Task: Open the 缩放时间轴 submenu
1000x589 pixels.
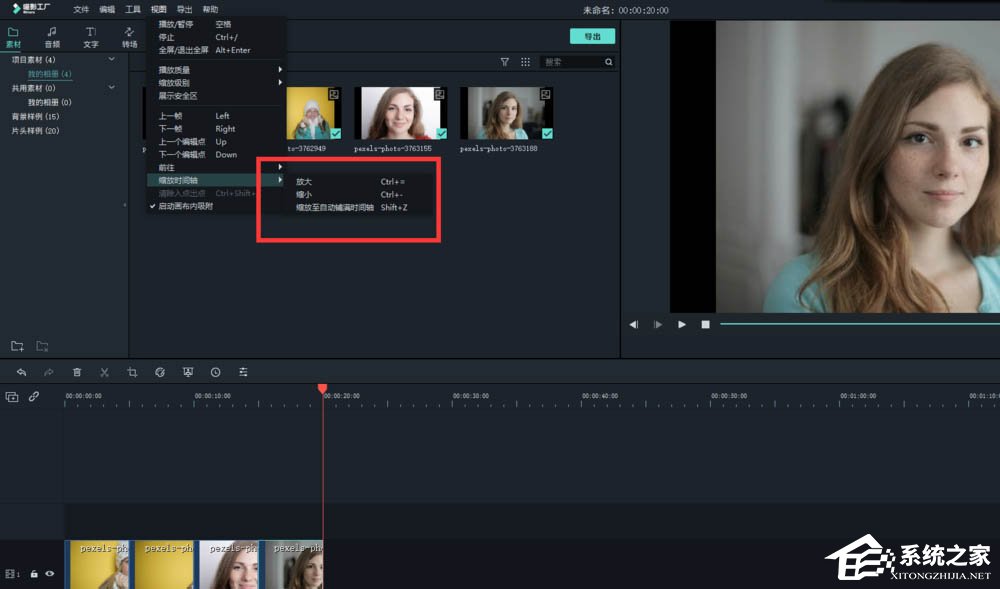Action: pyautogui.click(x=216, y=180)
